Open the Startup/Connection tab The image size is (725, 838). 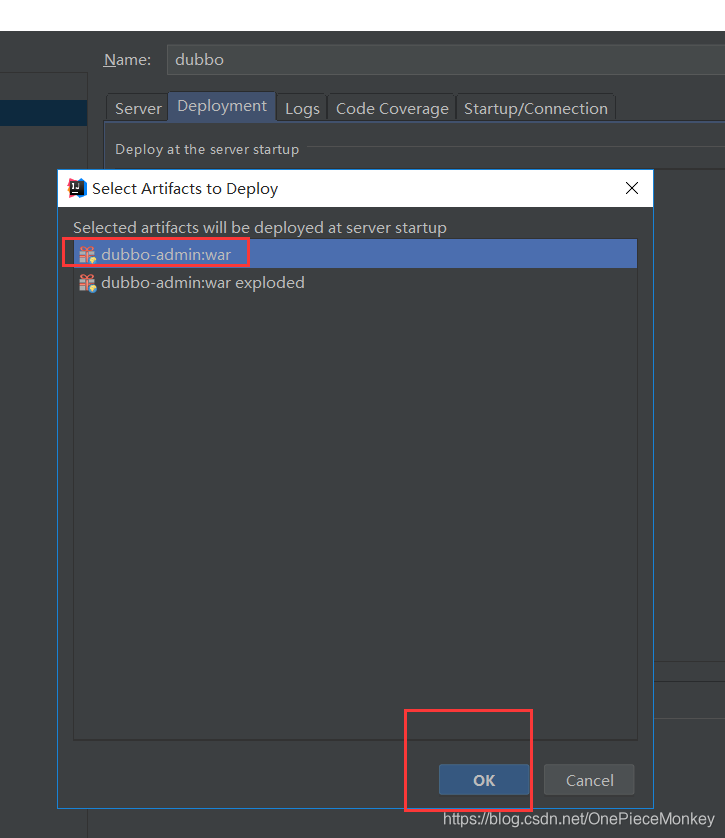[x=535, y=108]
